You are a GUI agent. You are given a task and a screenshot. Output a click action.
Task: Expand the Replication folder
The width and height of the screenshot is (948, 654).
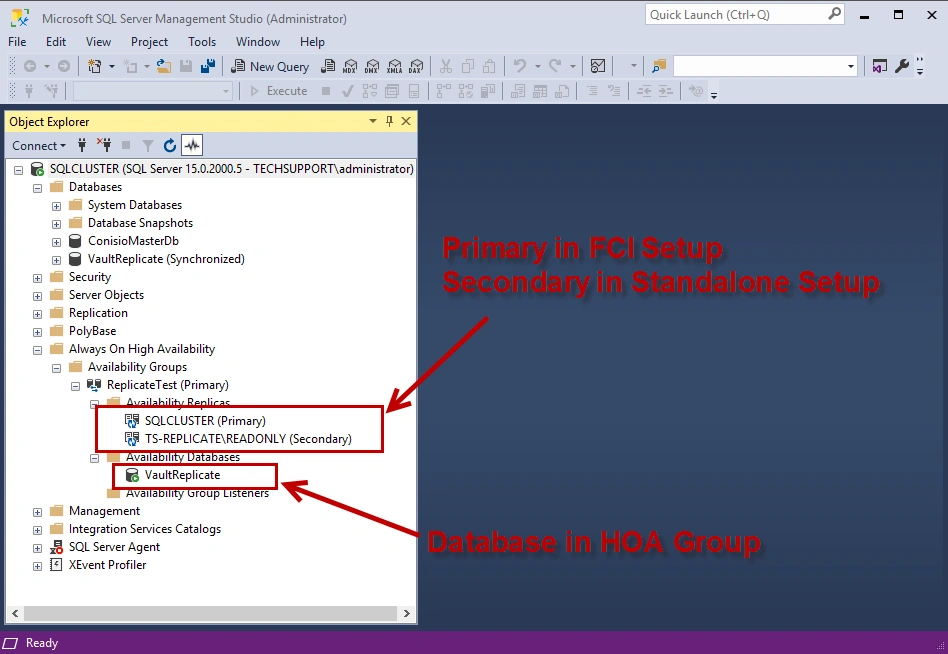37,314
